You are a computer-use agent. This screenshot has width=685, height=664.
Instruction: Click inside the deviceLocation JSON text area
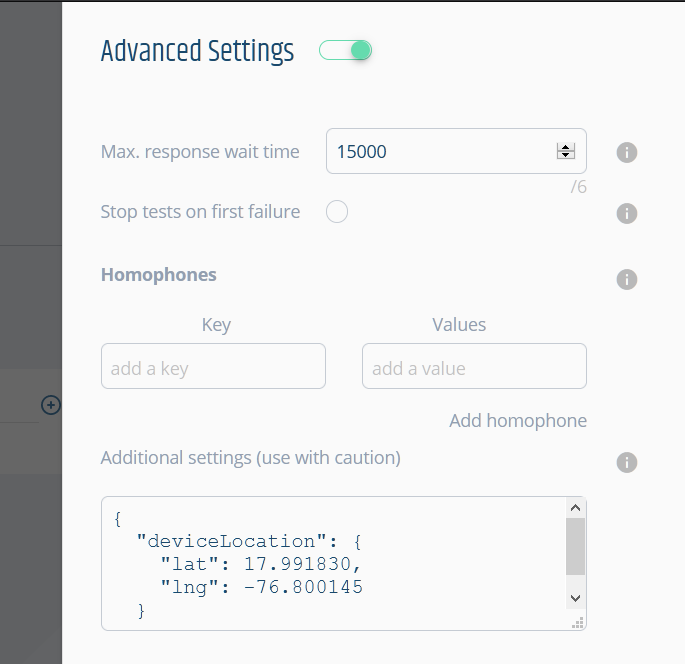(x=334, y=564)
